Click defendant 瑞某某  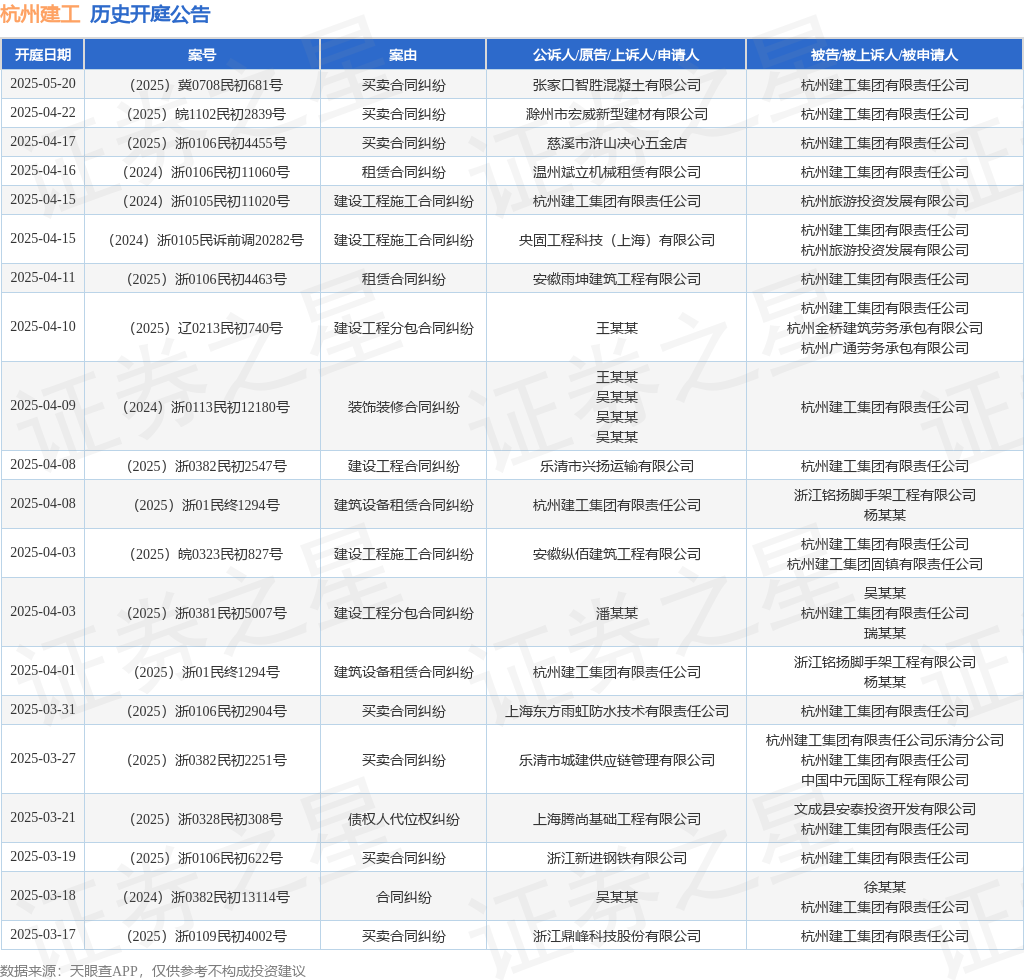pos(885,633)
